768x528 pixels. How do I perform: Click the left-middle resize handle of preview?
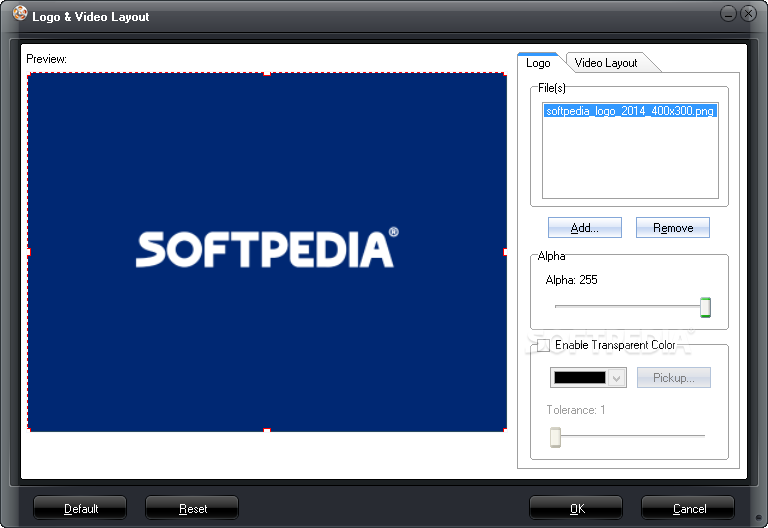(28, 252)
